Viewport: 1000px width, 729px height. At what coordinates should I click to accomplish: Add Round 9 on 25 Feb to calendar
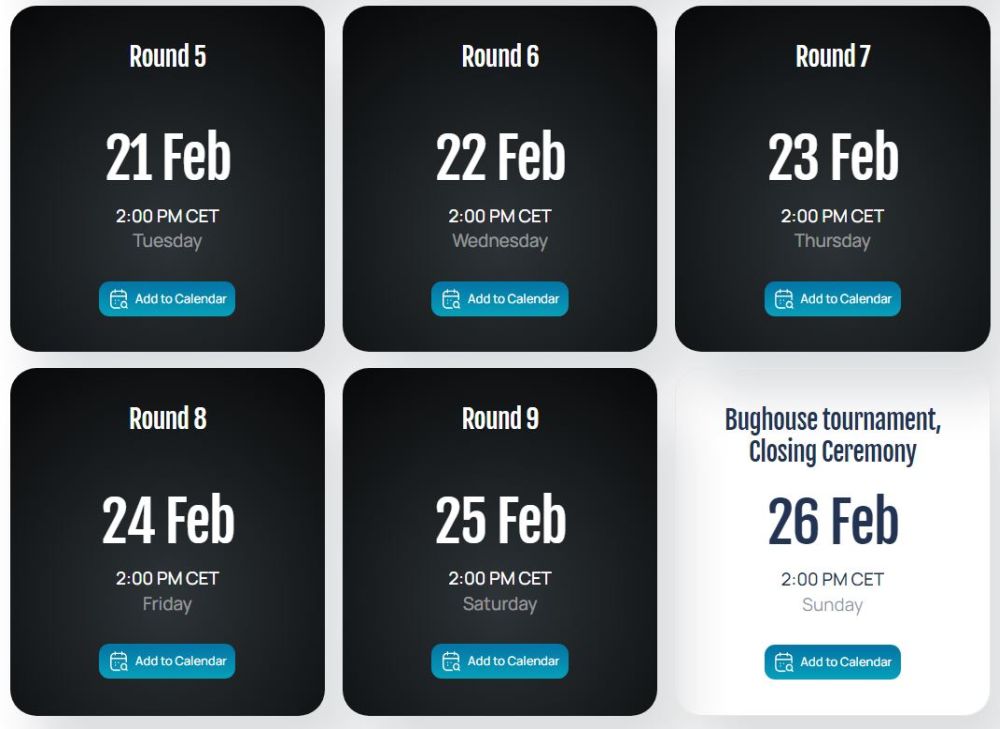pyautogui.click(x=499, y=661)
